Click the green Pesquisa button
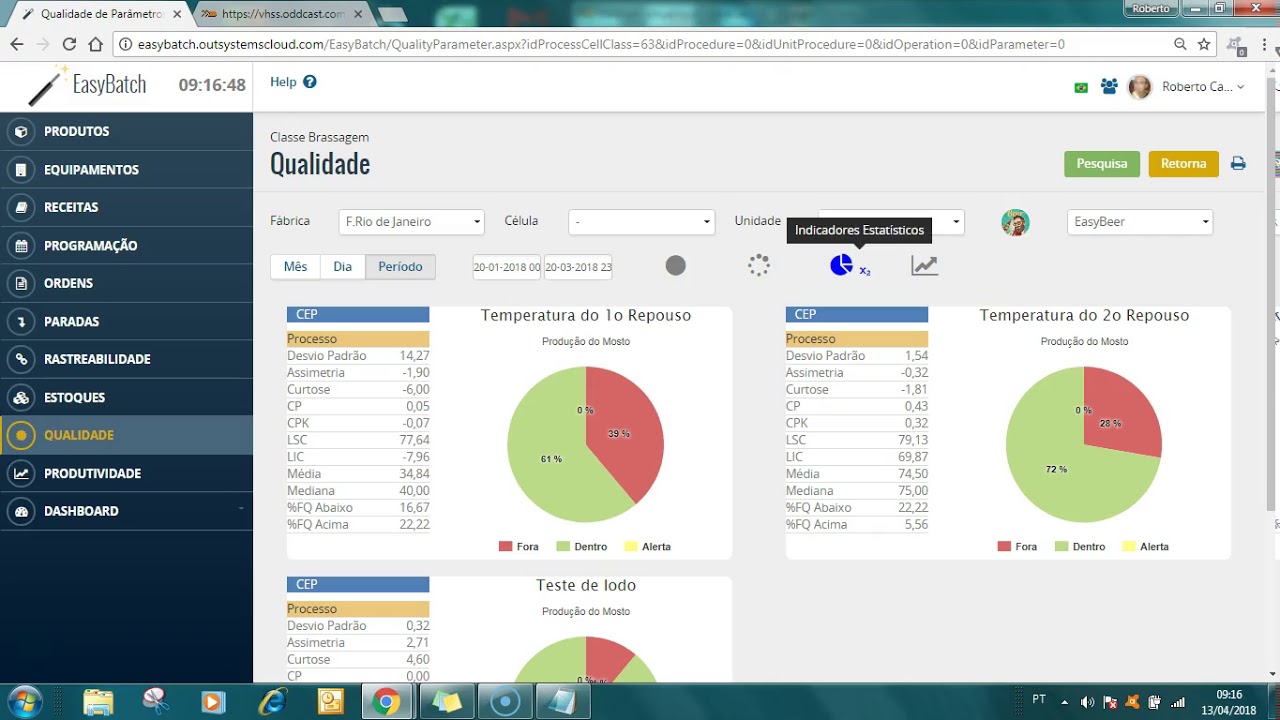This screenshot has width=1280, height=720. (x=1102, y=164)
